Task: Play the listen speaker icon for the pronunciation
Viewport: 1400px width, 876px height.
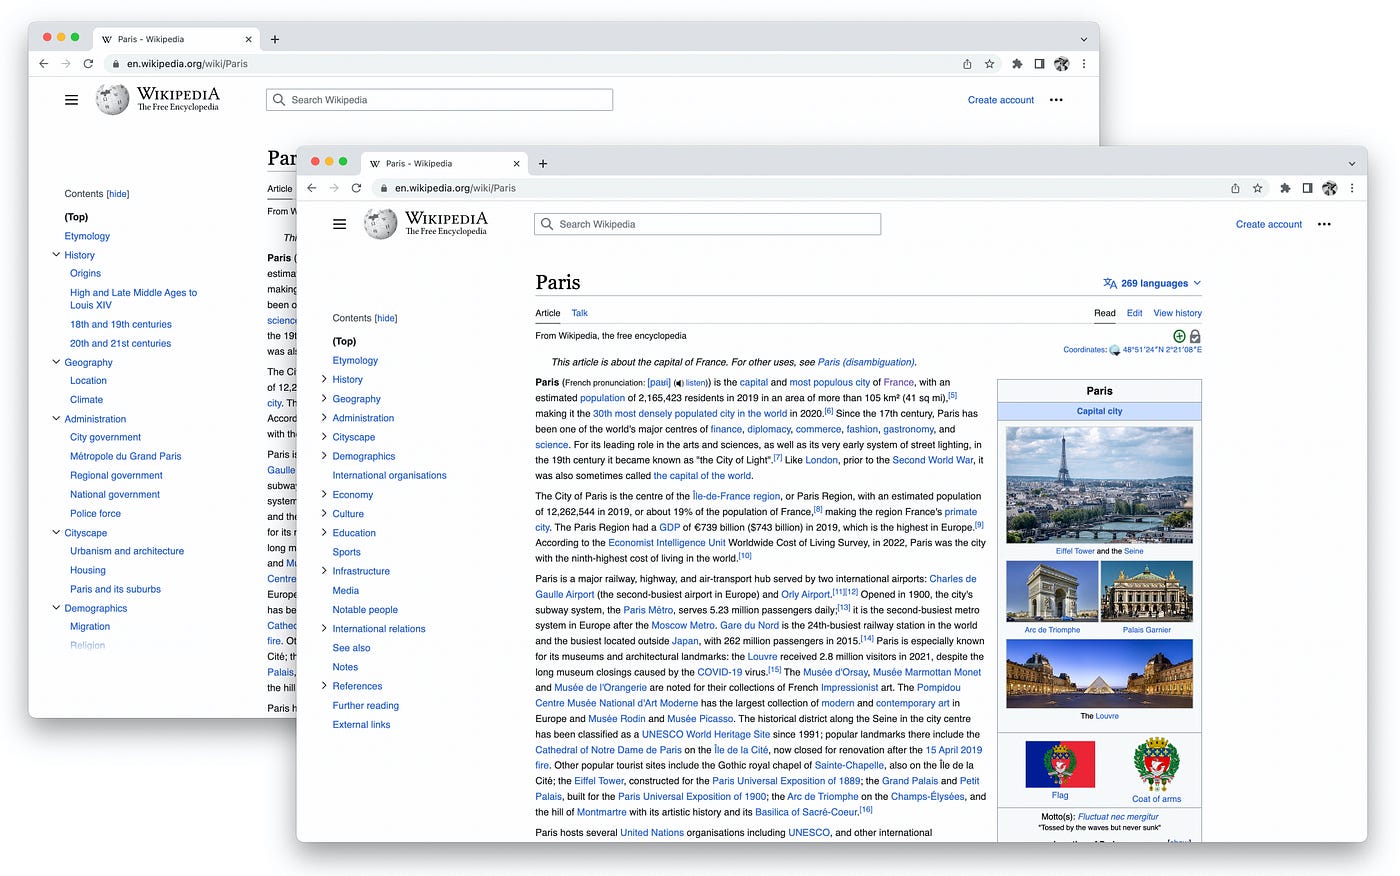Action: click(679, 383)
